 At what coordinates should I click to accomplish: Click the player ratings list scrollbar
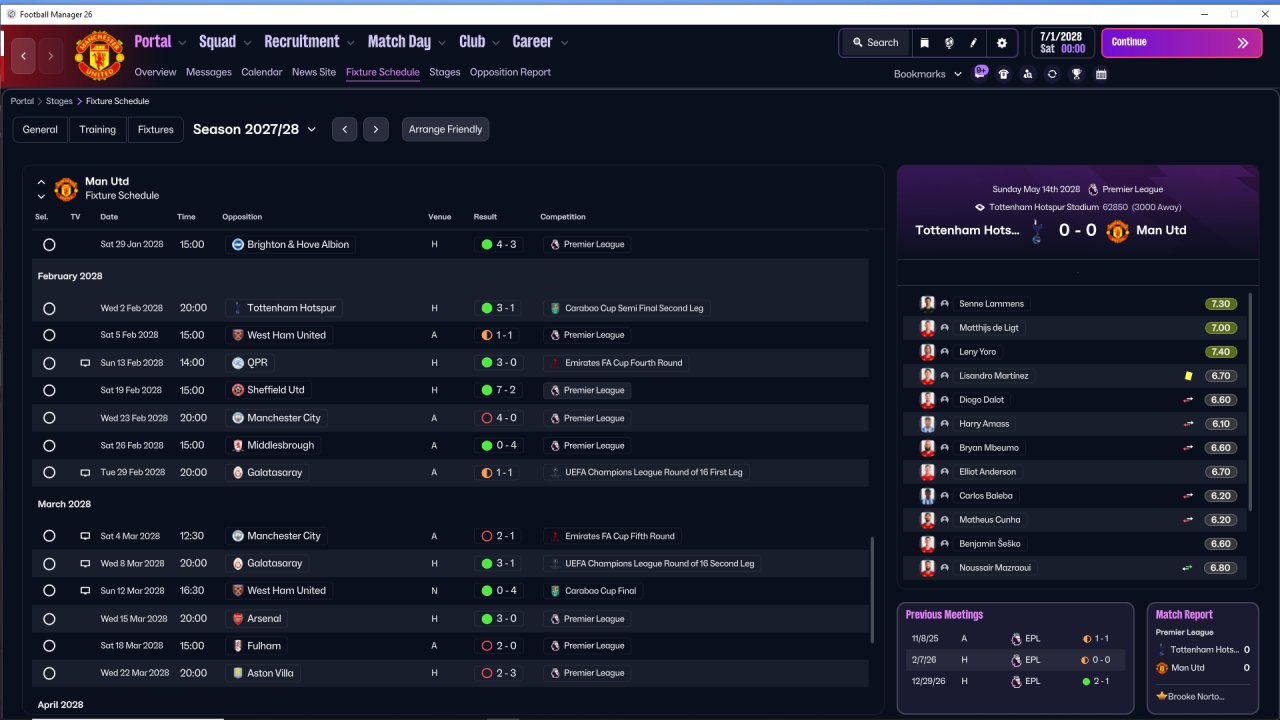point(1249,400)
